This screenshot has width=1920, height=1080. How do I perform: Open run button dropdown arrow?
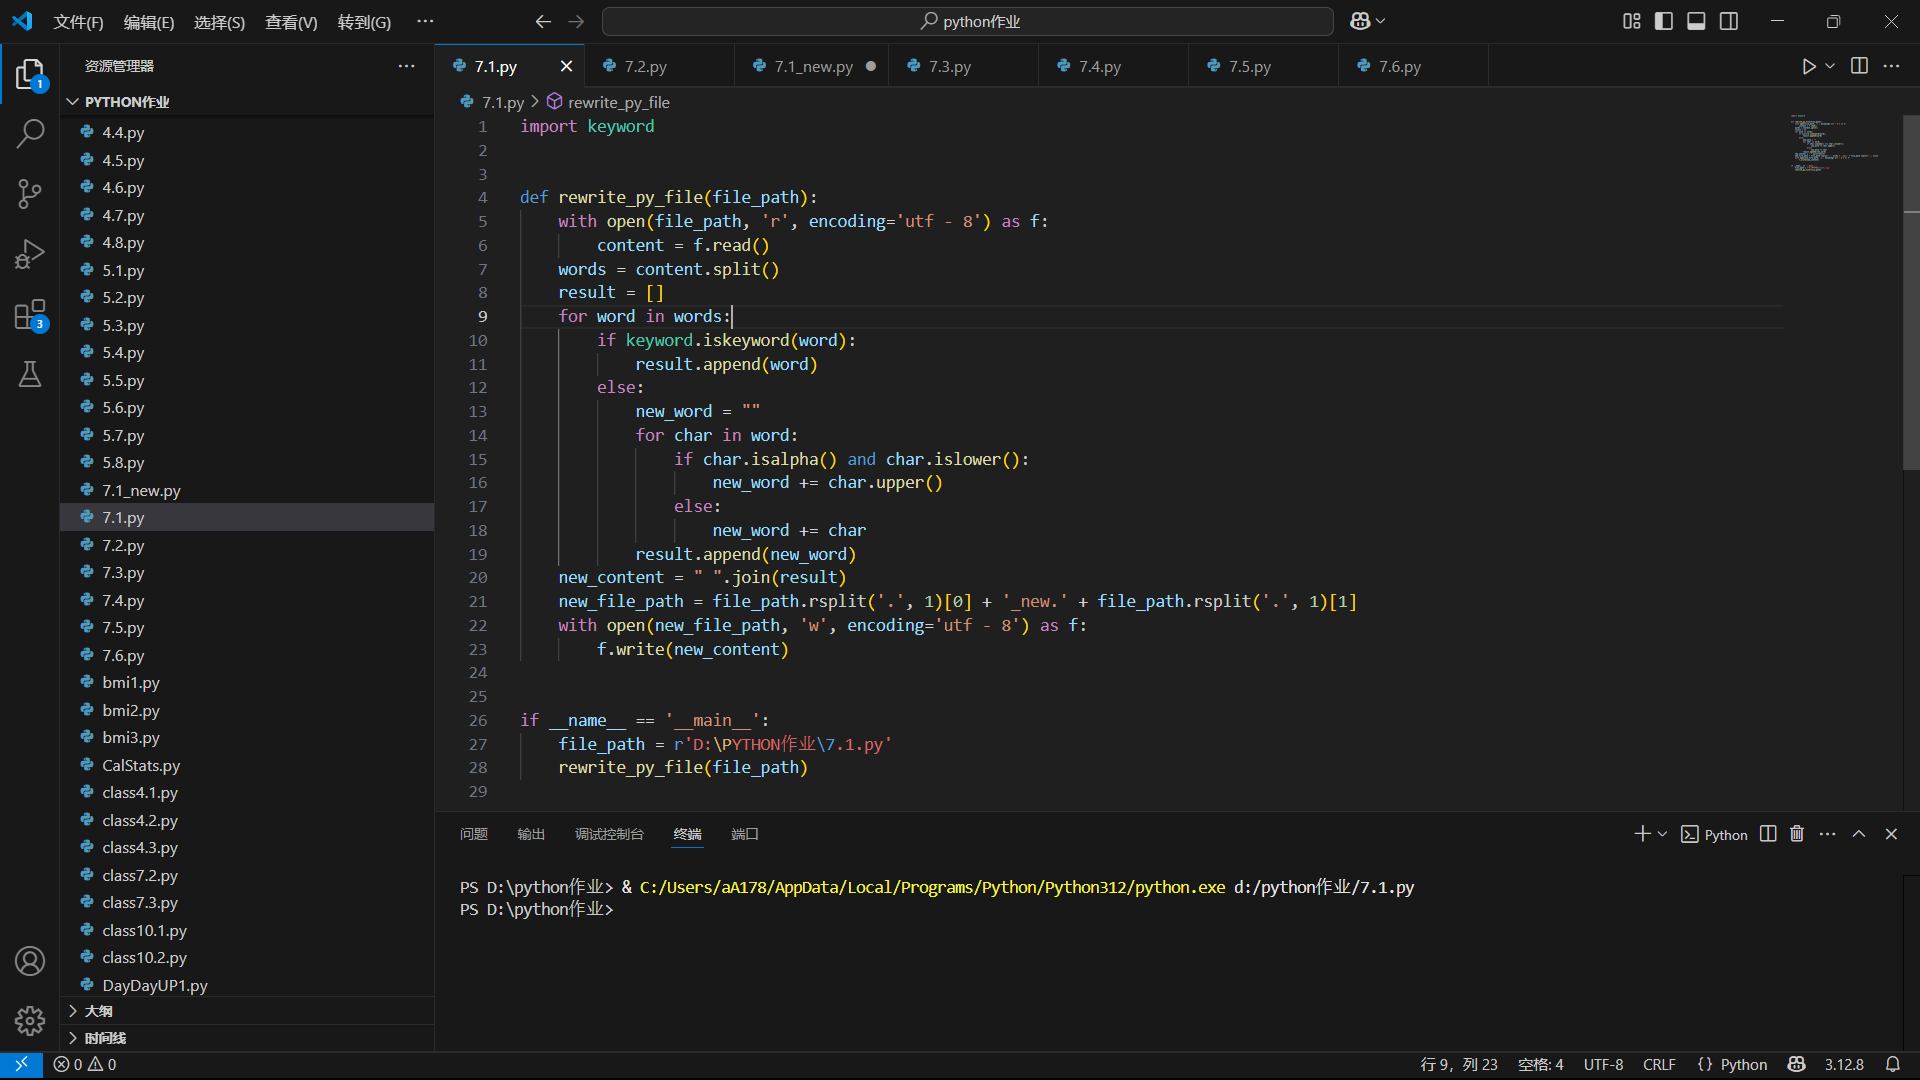pos(1830,66)
